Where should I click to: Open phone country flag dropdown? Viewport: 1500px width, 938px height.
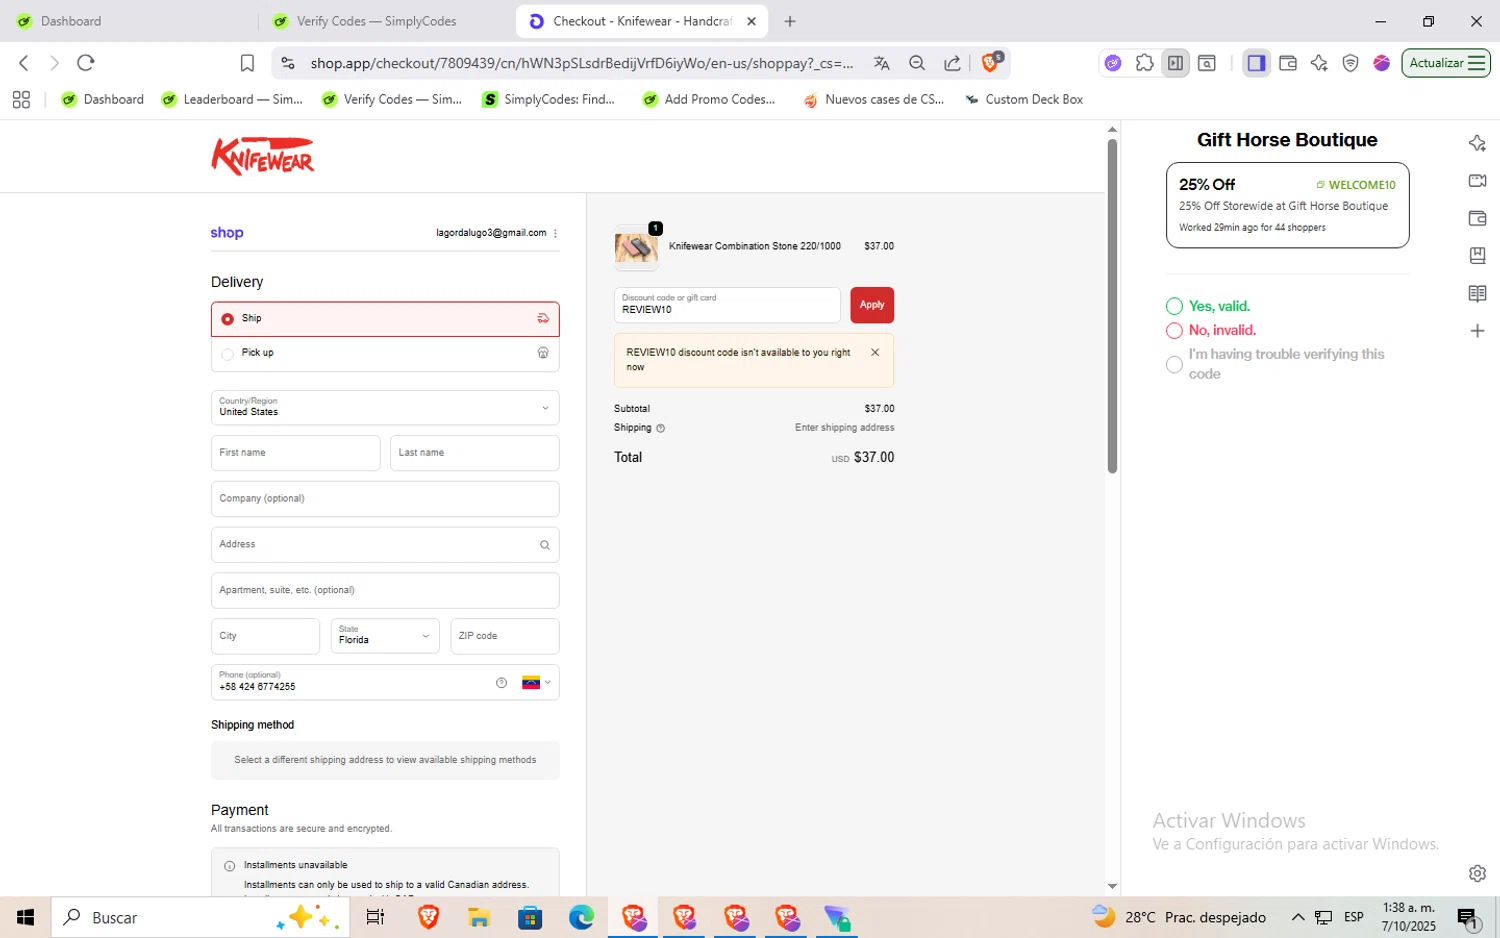coord(537,683)
